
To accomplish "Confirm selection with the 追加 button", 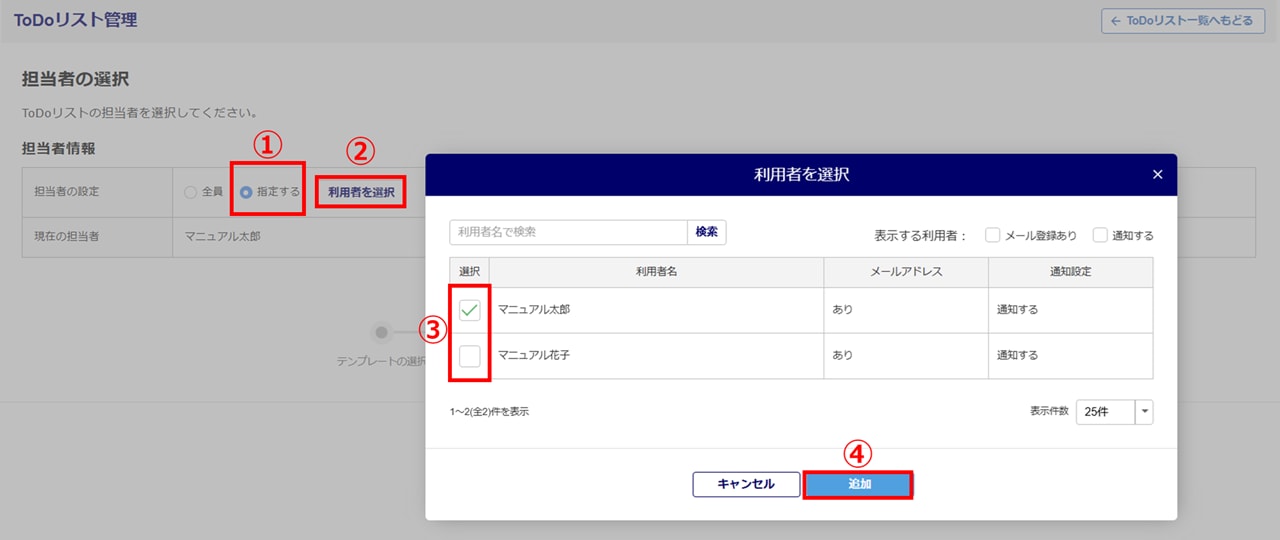I will (x=859, y=484).
